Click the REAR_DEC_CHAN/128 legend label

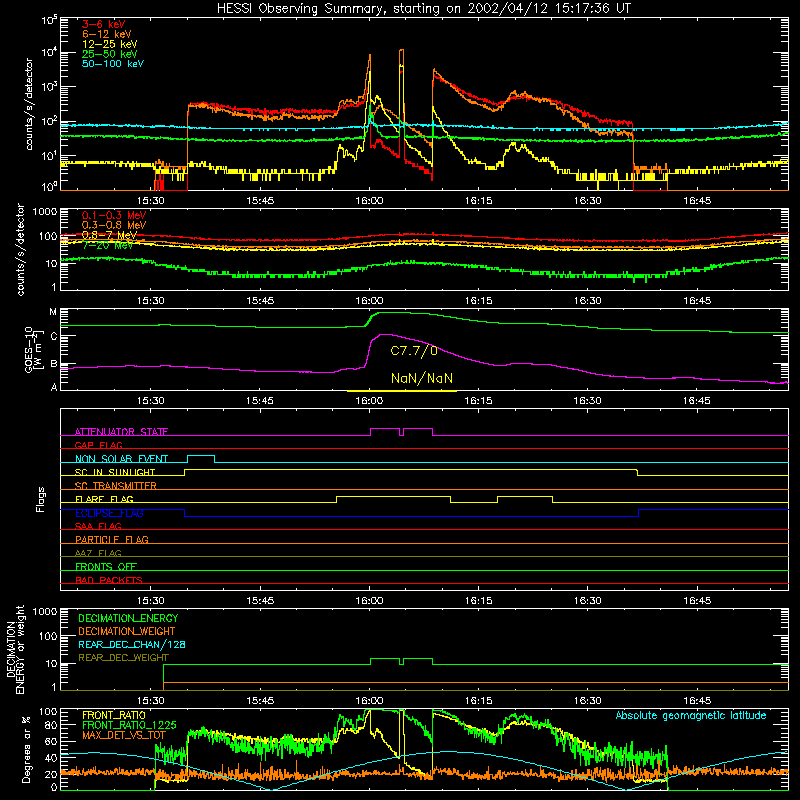(x=132, y=644)
